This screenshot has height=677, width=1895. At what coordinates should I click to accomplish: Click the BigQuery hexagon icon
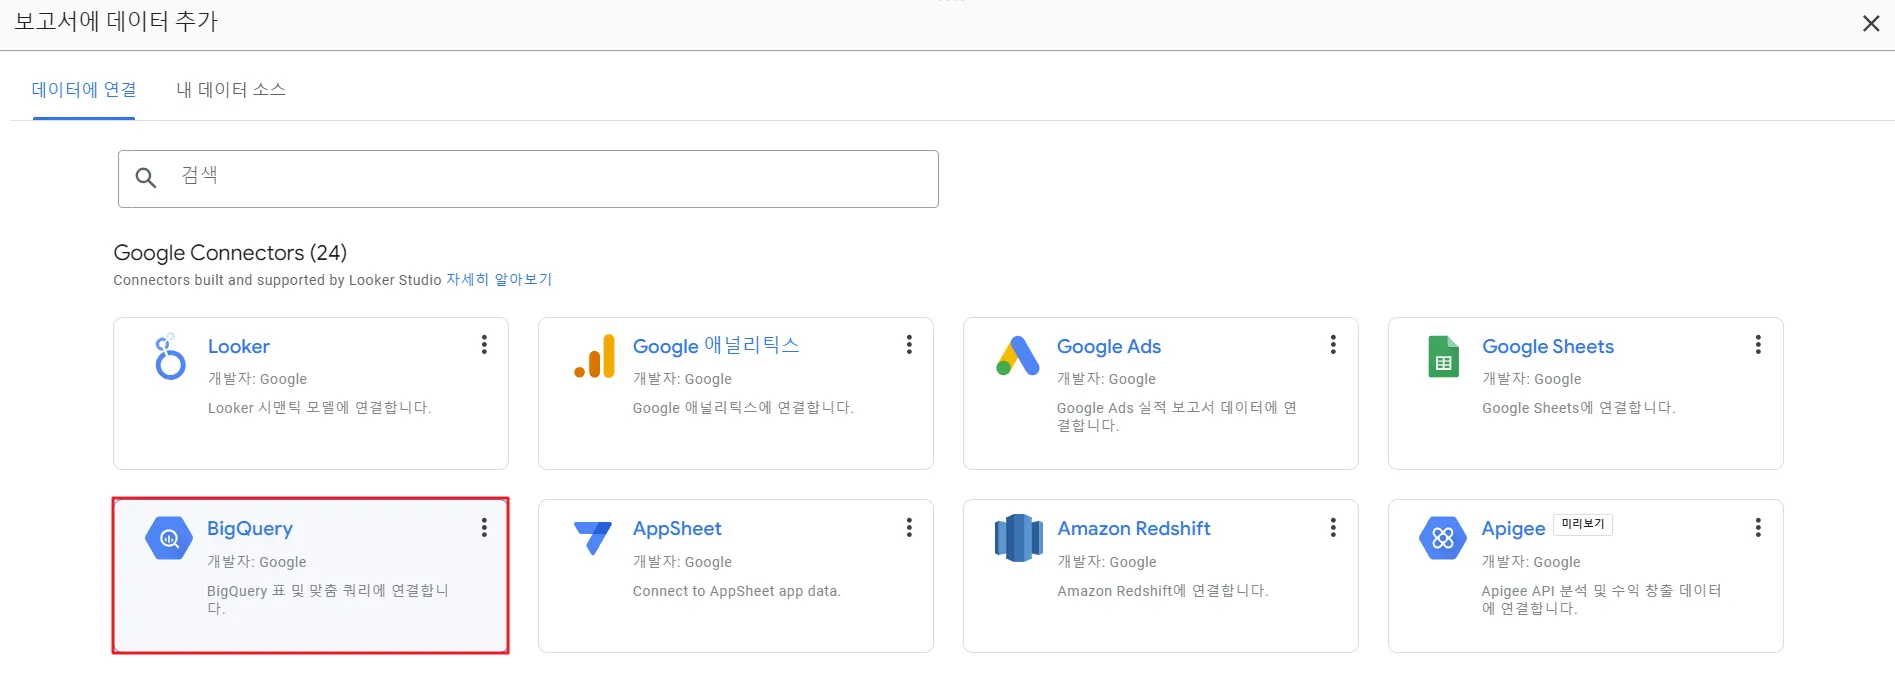[x=169, y=539]
